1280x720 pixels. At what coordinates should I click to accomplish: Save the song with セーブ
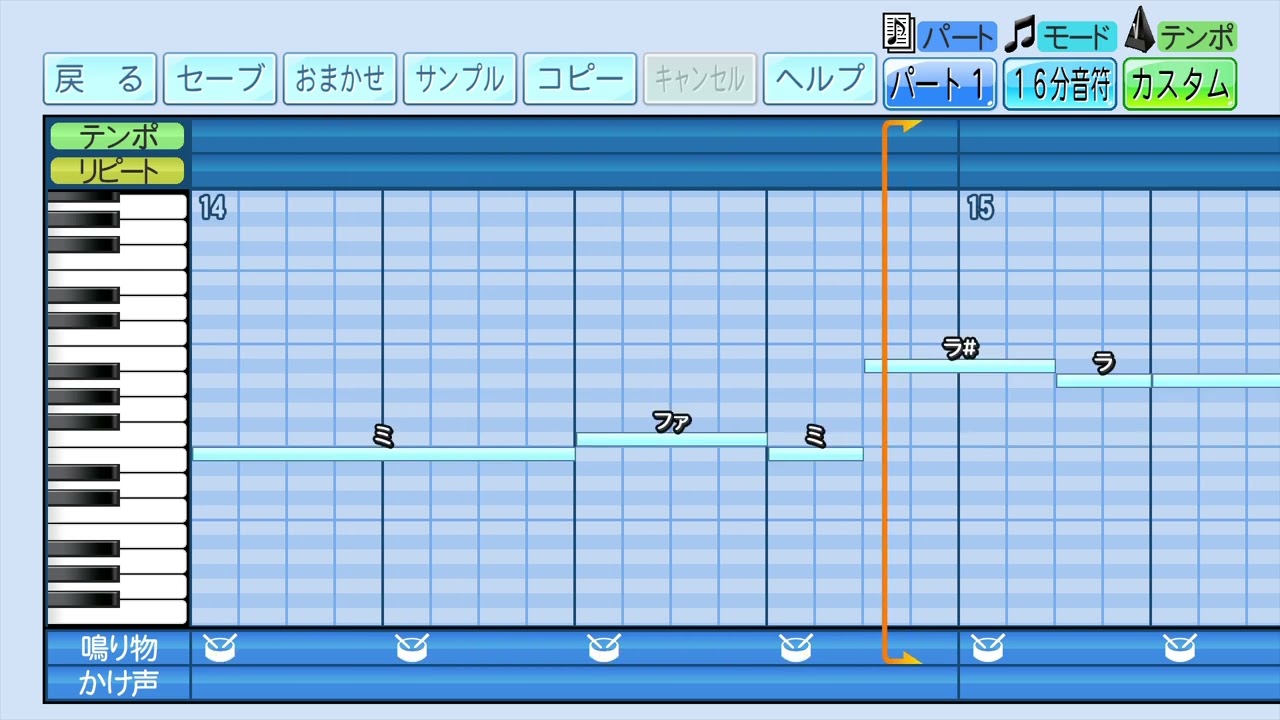click(220, 79)
